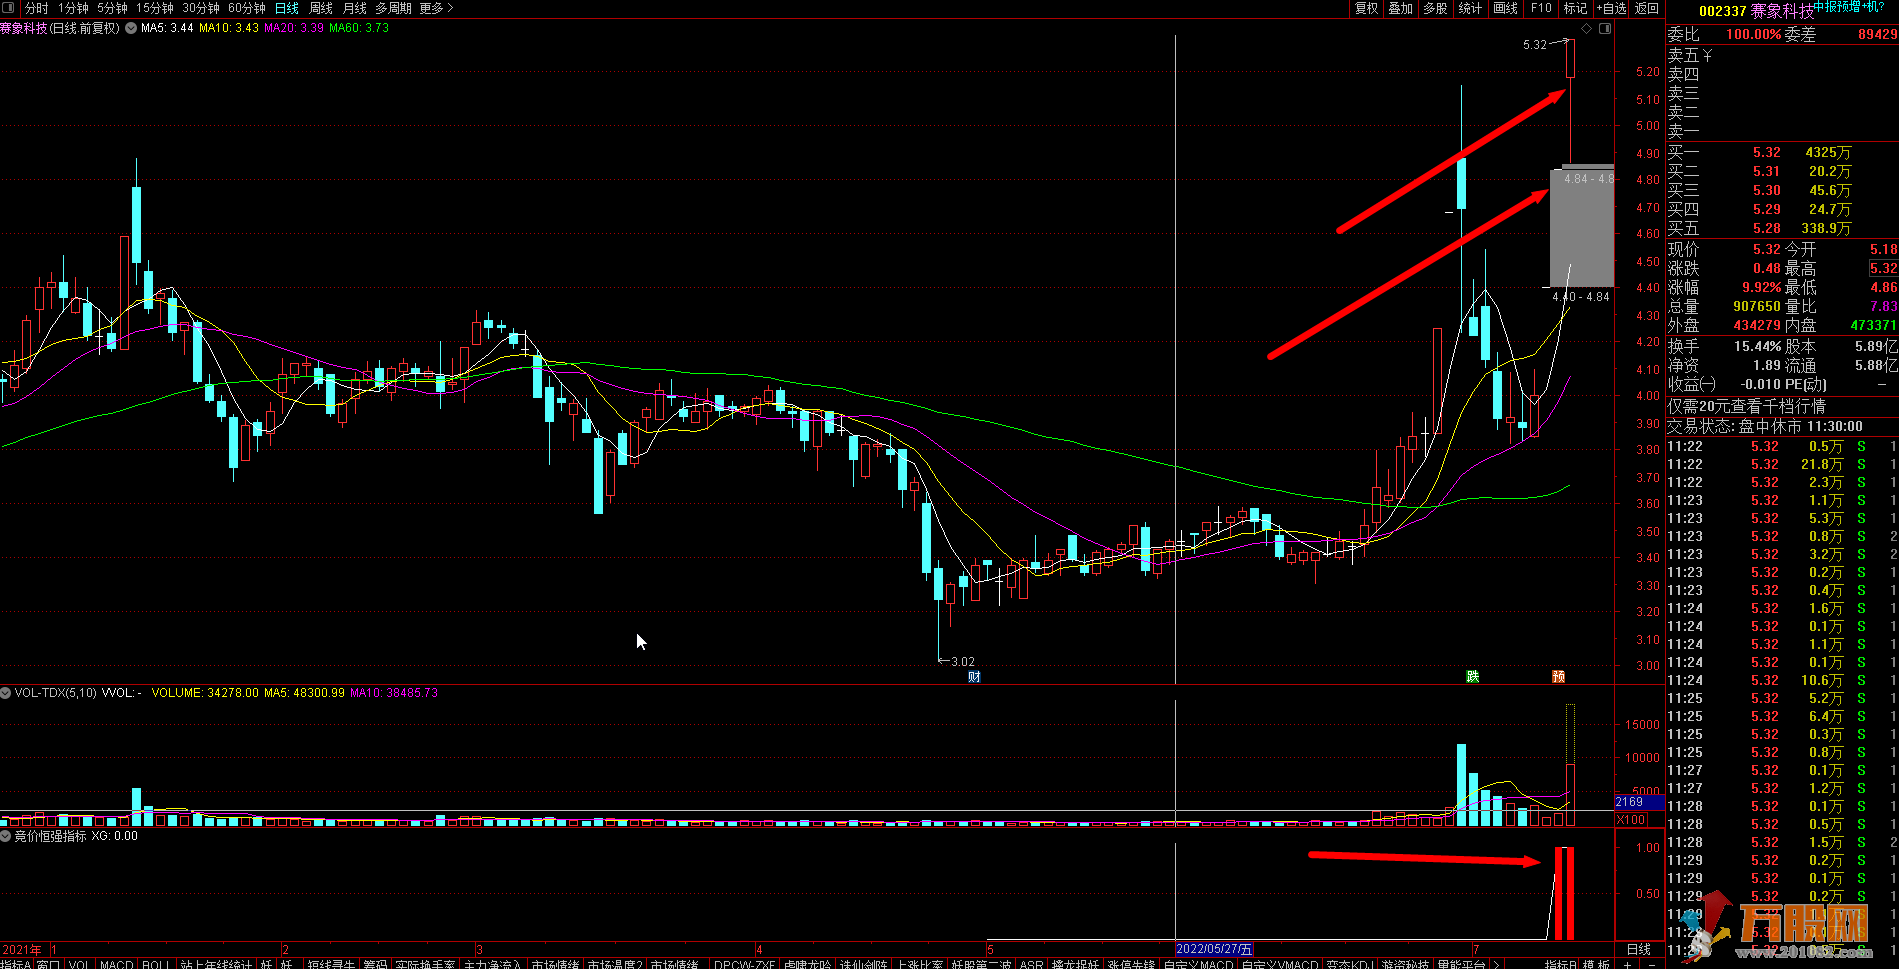This screenshot has width=1899, height=969.
Task: Select 1分钟 period
Action: [73, 8]
